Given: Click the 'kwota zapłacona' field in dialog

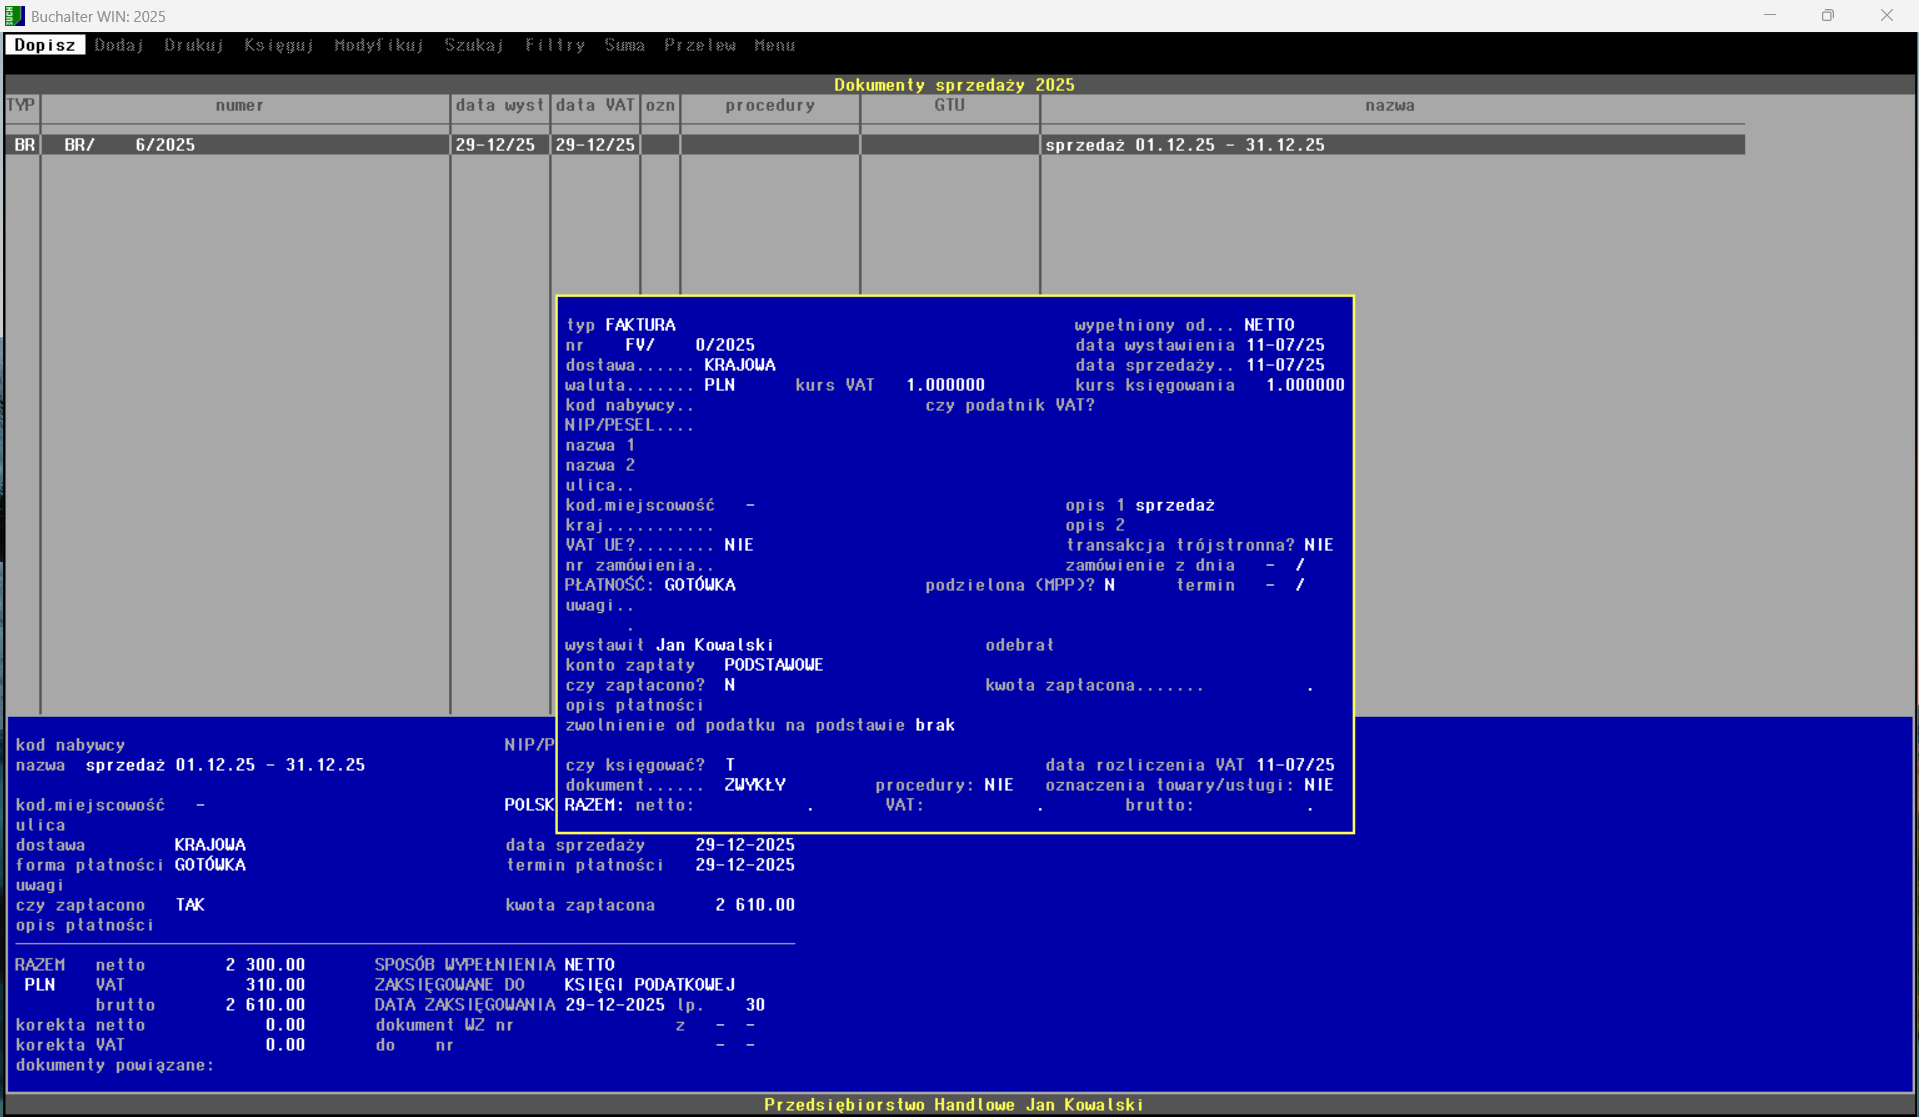Looking at the screenshot, I should [1150, 685].
